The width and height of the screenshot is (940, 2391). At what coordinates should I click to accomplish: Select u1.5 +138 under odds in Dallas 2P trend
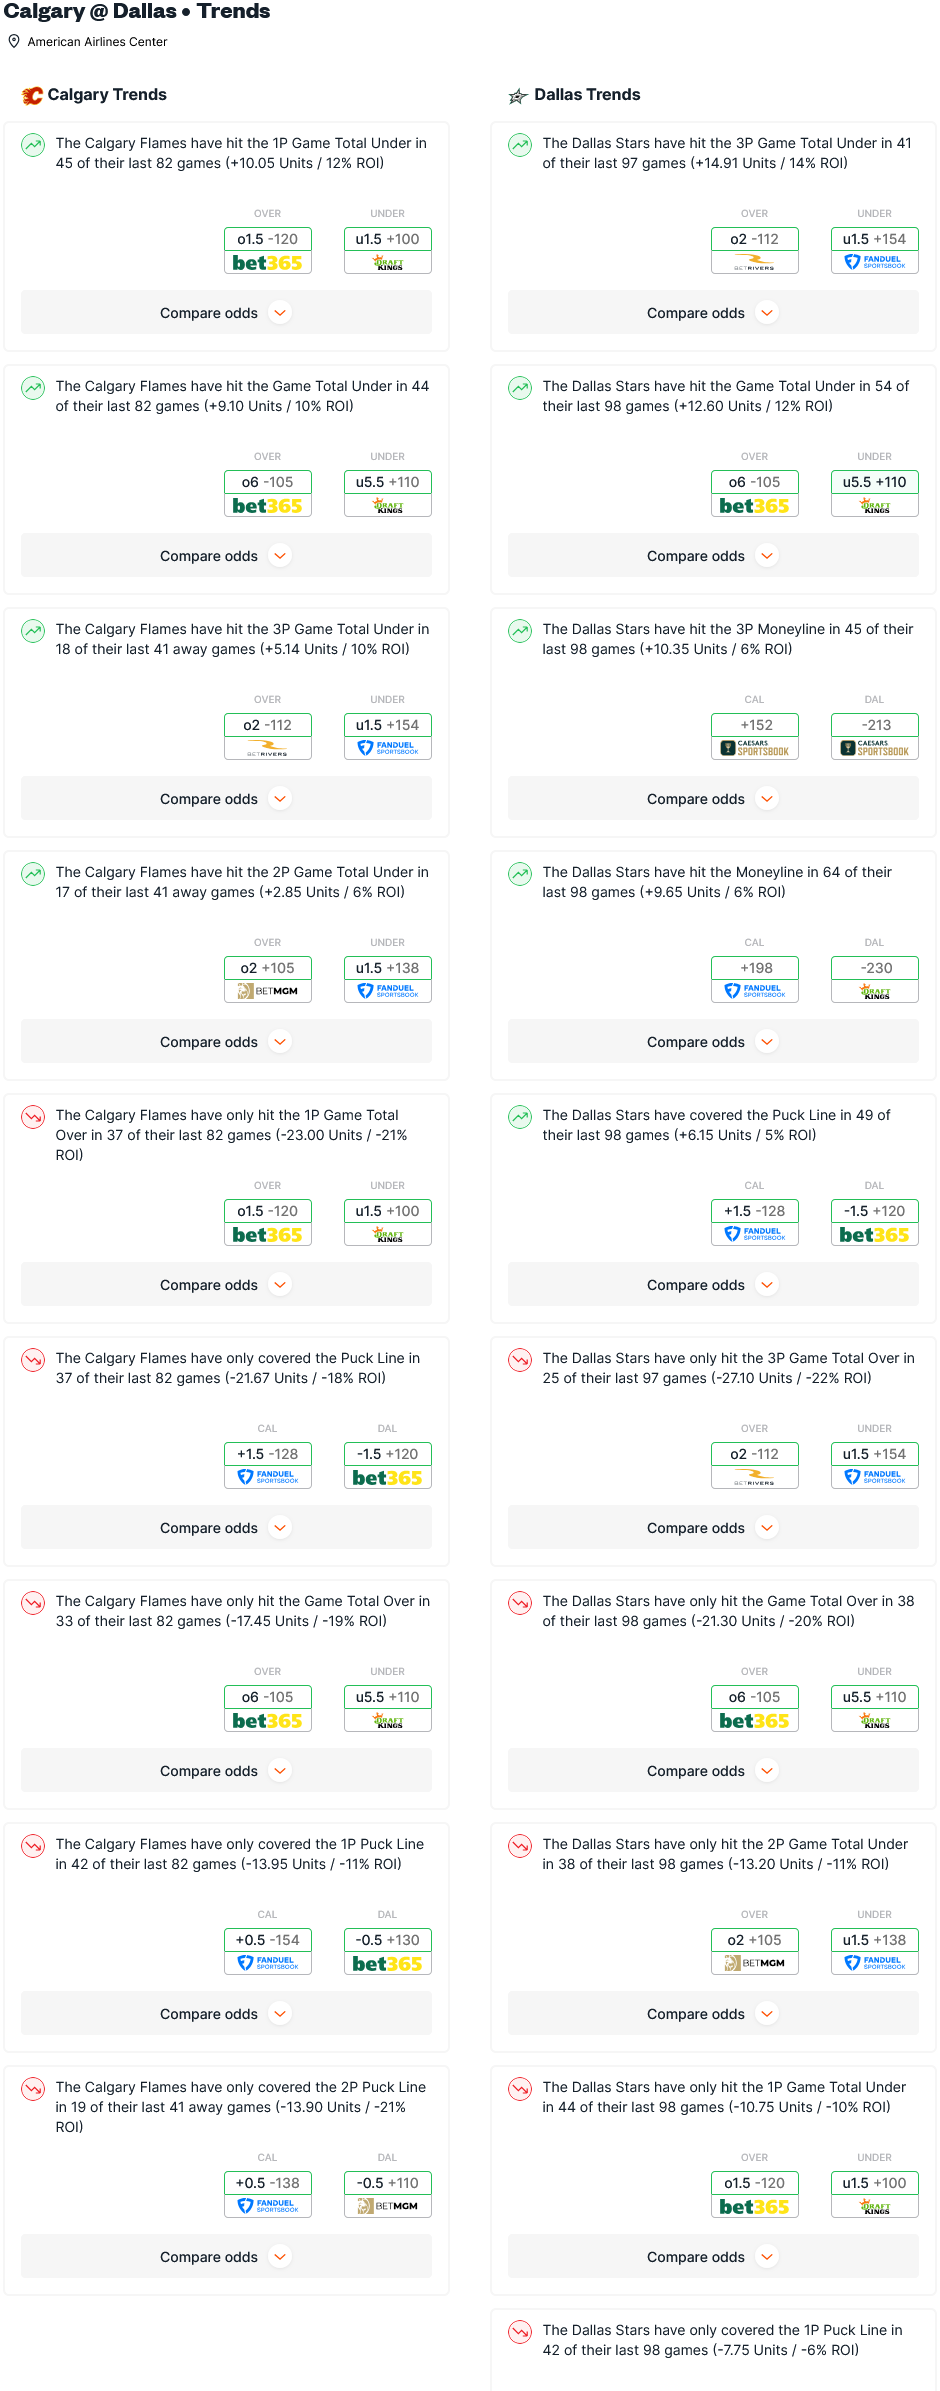click(875, 1940)
